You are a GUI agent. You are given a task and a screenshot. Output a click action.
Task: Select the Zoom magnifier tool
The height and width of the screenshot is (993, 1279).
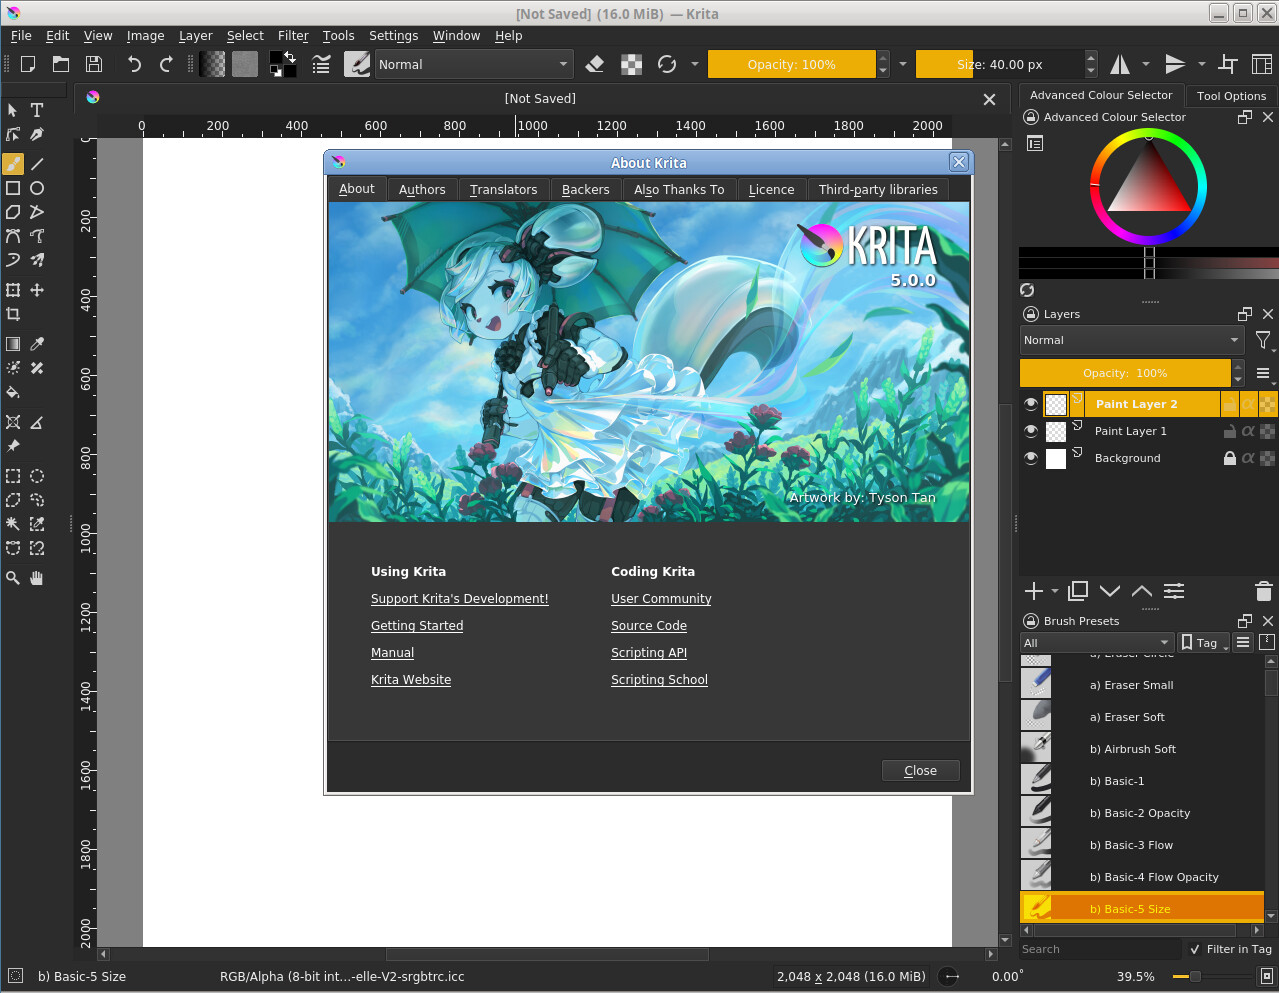click(13, 578)
